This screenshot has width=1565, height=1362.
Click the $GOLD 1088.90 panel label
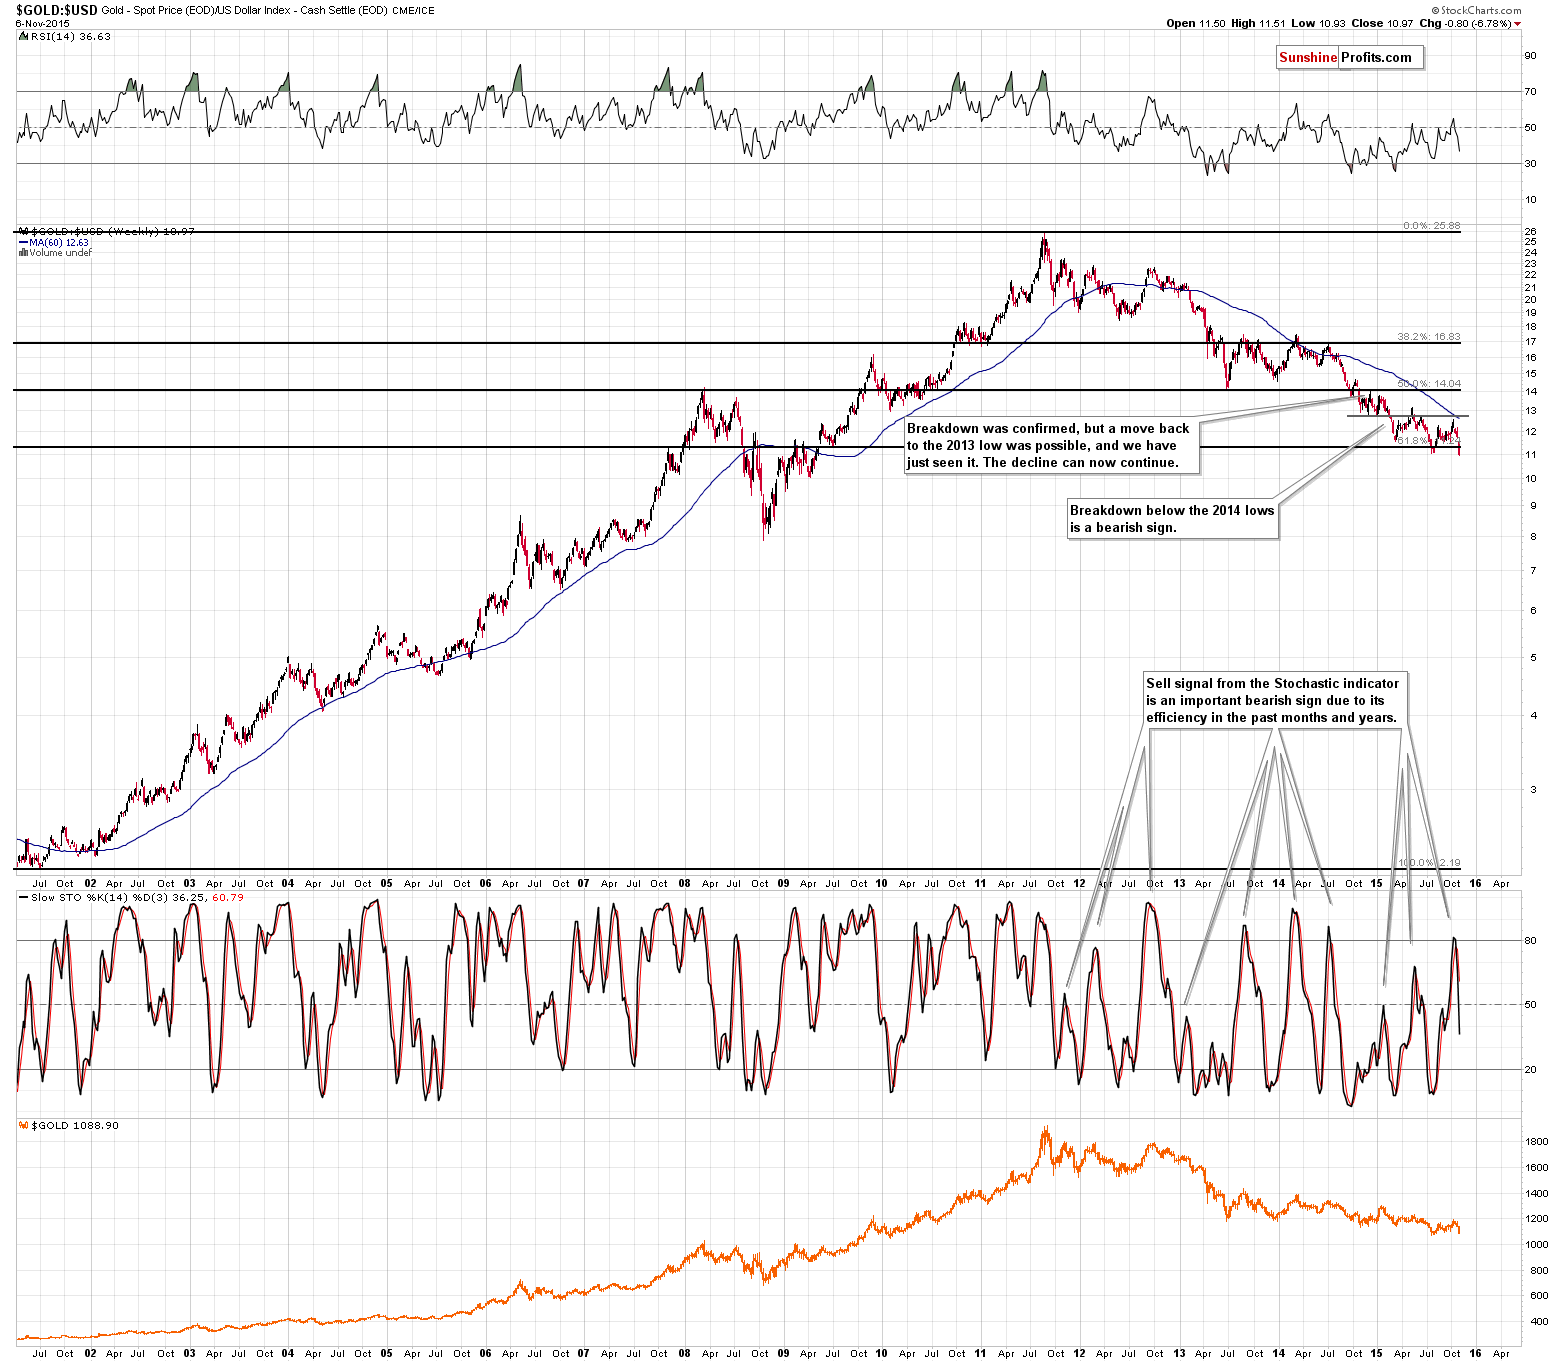click(75, 1125)
